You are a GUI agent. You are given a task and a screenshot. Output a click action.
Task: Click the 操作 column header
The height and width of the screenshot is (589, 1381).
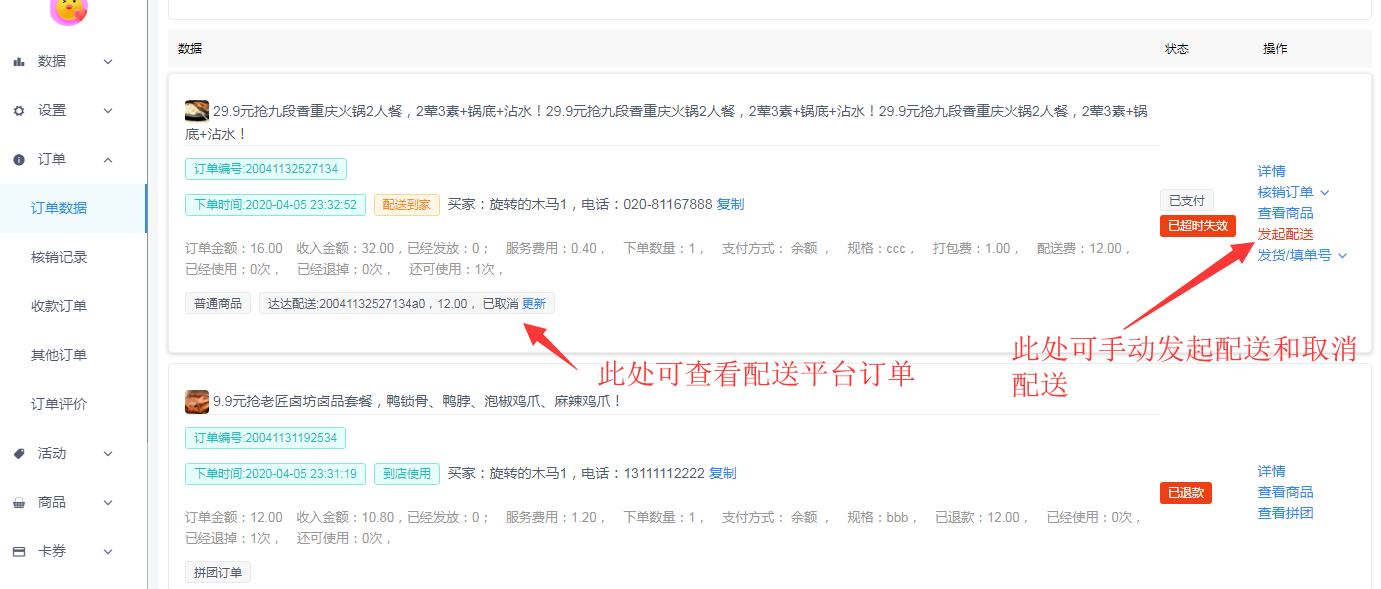[x=1275, y=49]
